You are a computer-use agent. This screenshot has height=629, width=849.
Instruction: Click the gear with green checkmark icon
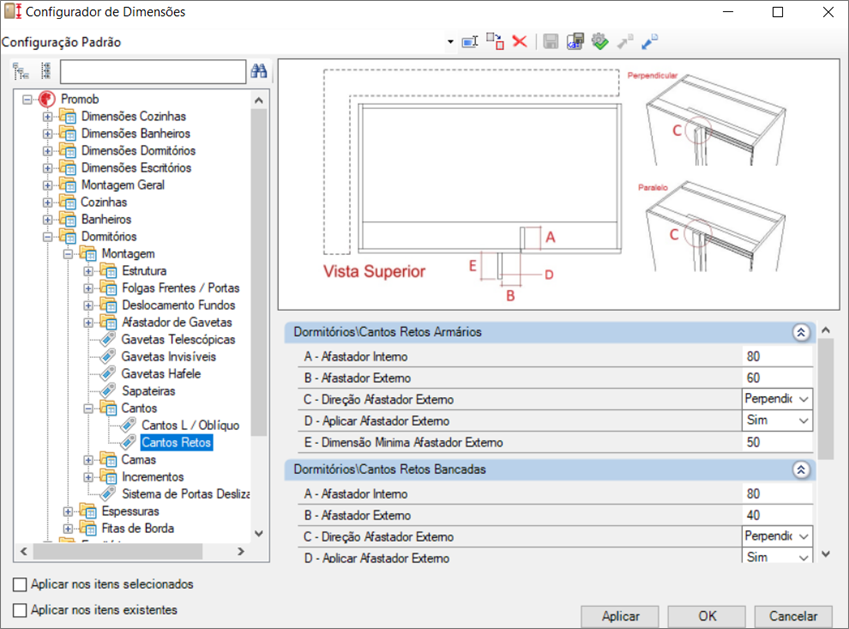(600, 42)
